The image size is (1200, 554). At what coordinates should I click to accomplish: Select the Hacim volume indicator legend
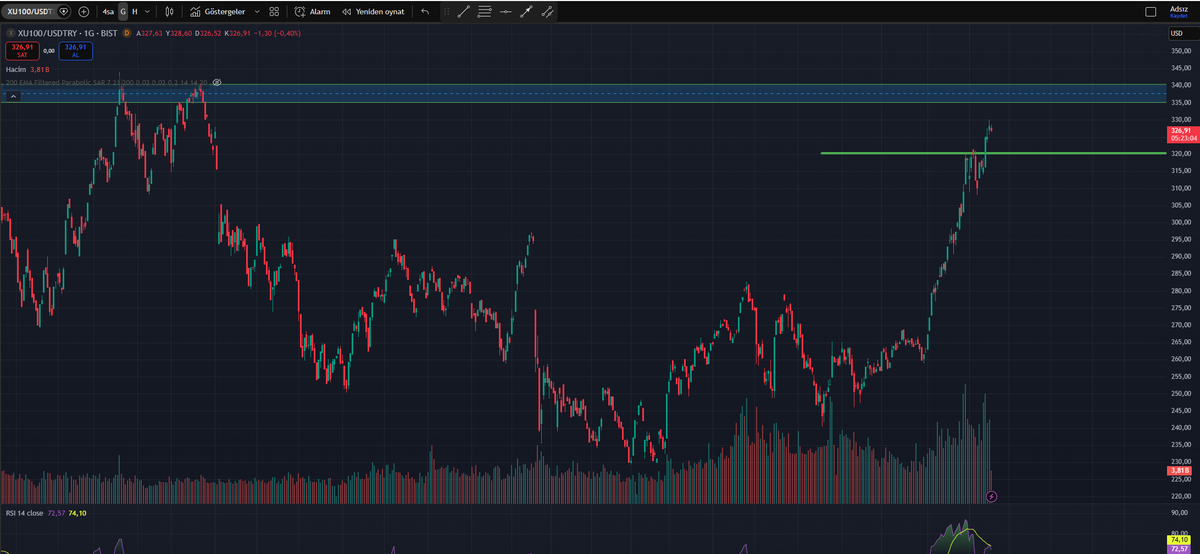click(x=29, y=70)
